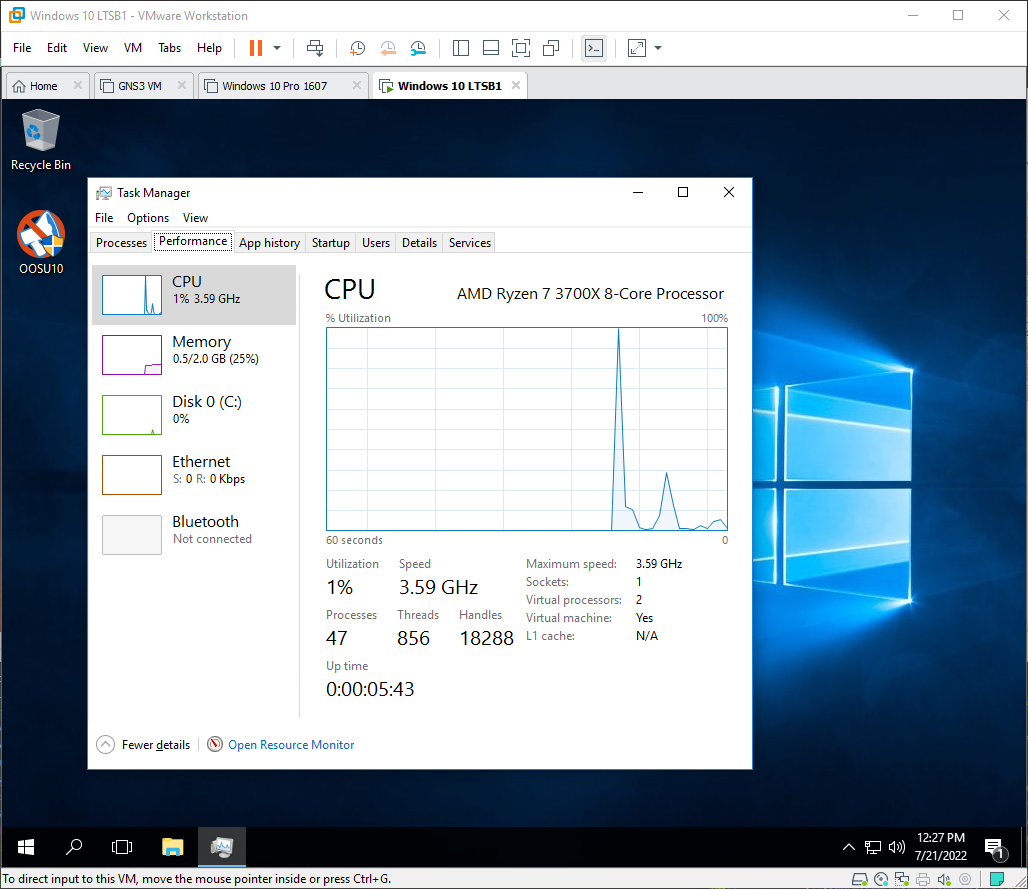Select the CPU performance item
The image size is (1028, 889).
click(x=194, y=295)
